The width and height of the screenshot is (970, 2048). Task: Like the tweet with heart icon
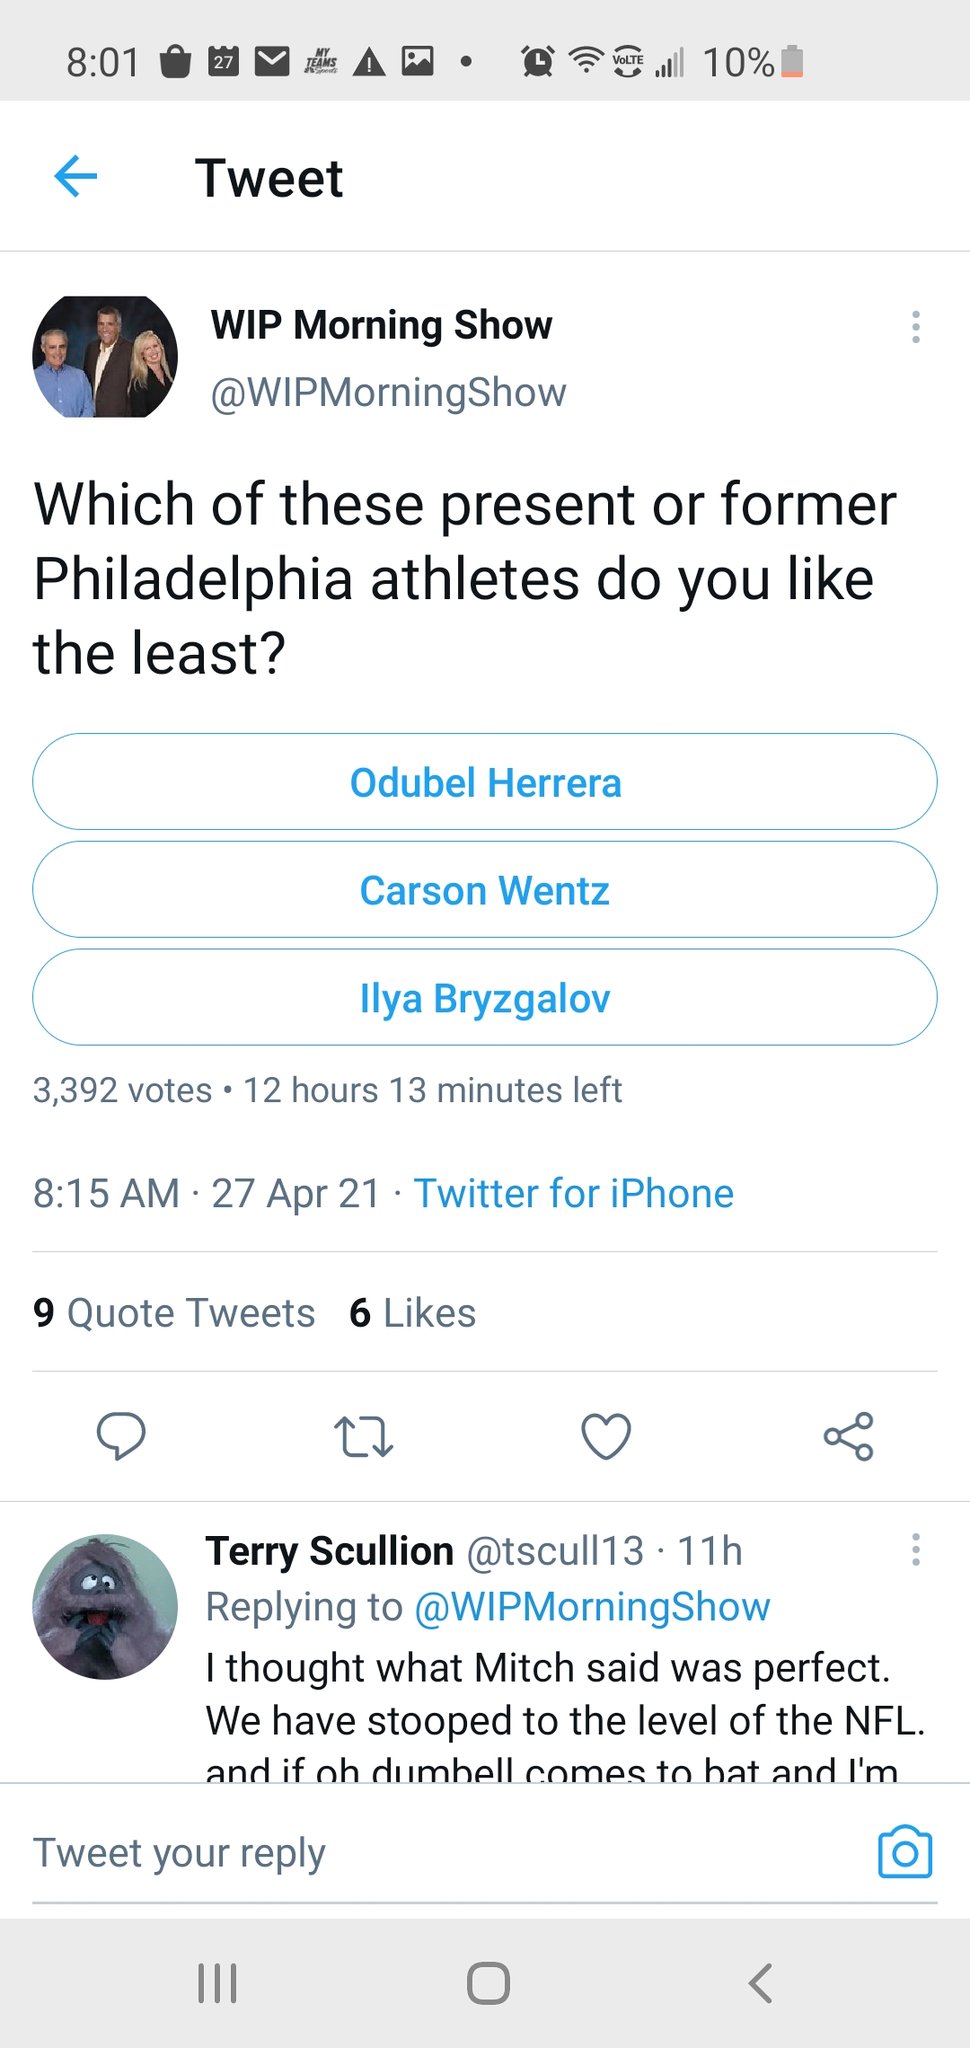606,1436
